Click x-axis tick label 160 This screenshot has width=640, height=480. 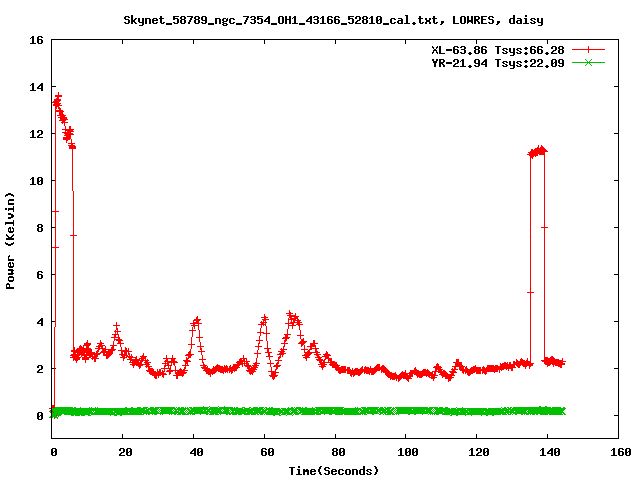pyautogui.click(x=621, y=452)
